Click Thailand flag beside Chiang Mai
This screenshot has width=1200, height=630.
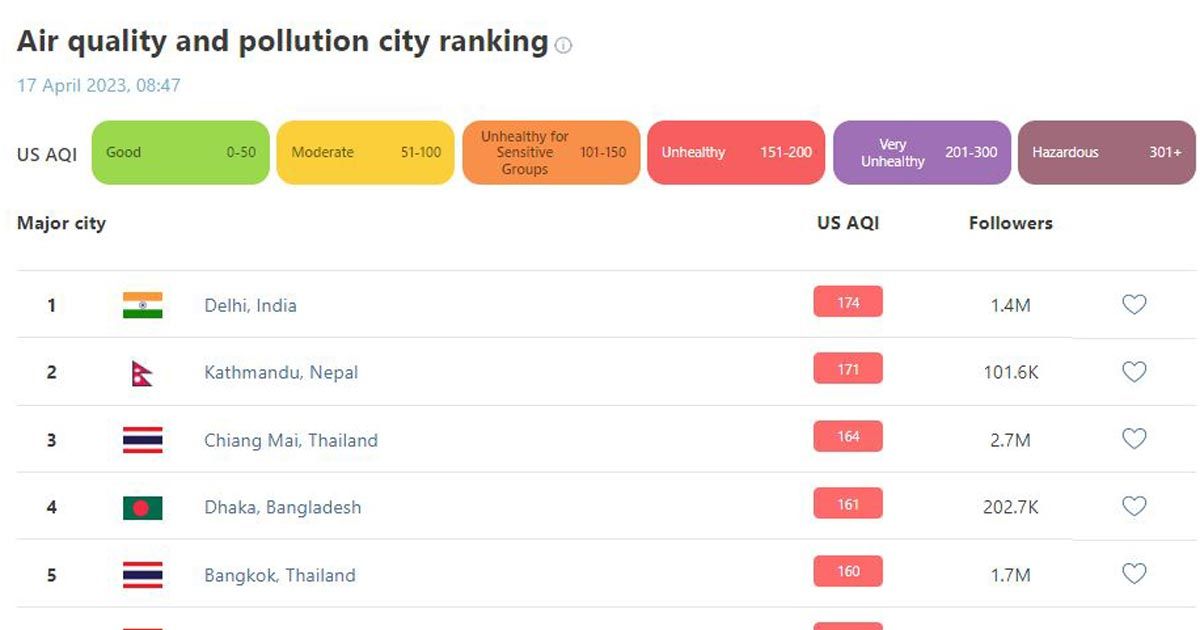point(142,440)
